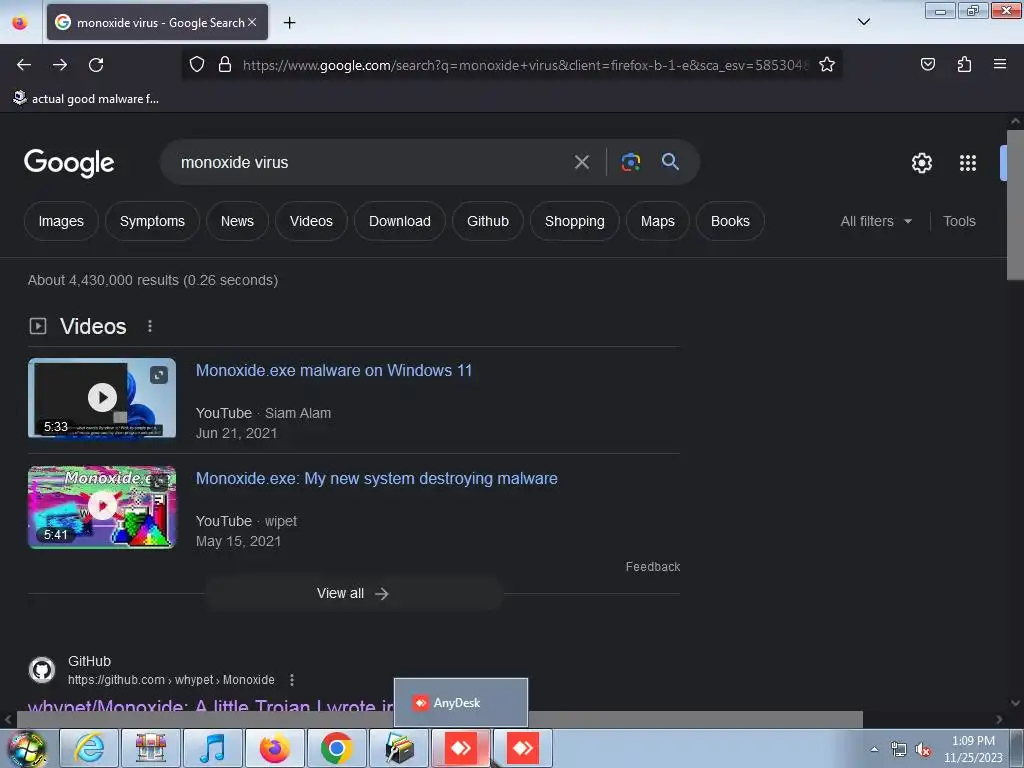Close the monoxide virus Google Search tab
Image resolution: width=1024 pixels, height=768 pixels.
click(x=252, y=22)
